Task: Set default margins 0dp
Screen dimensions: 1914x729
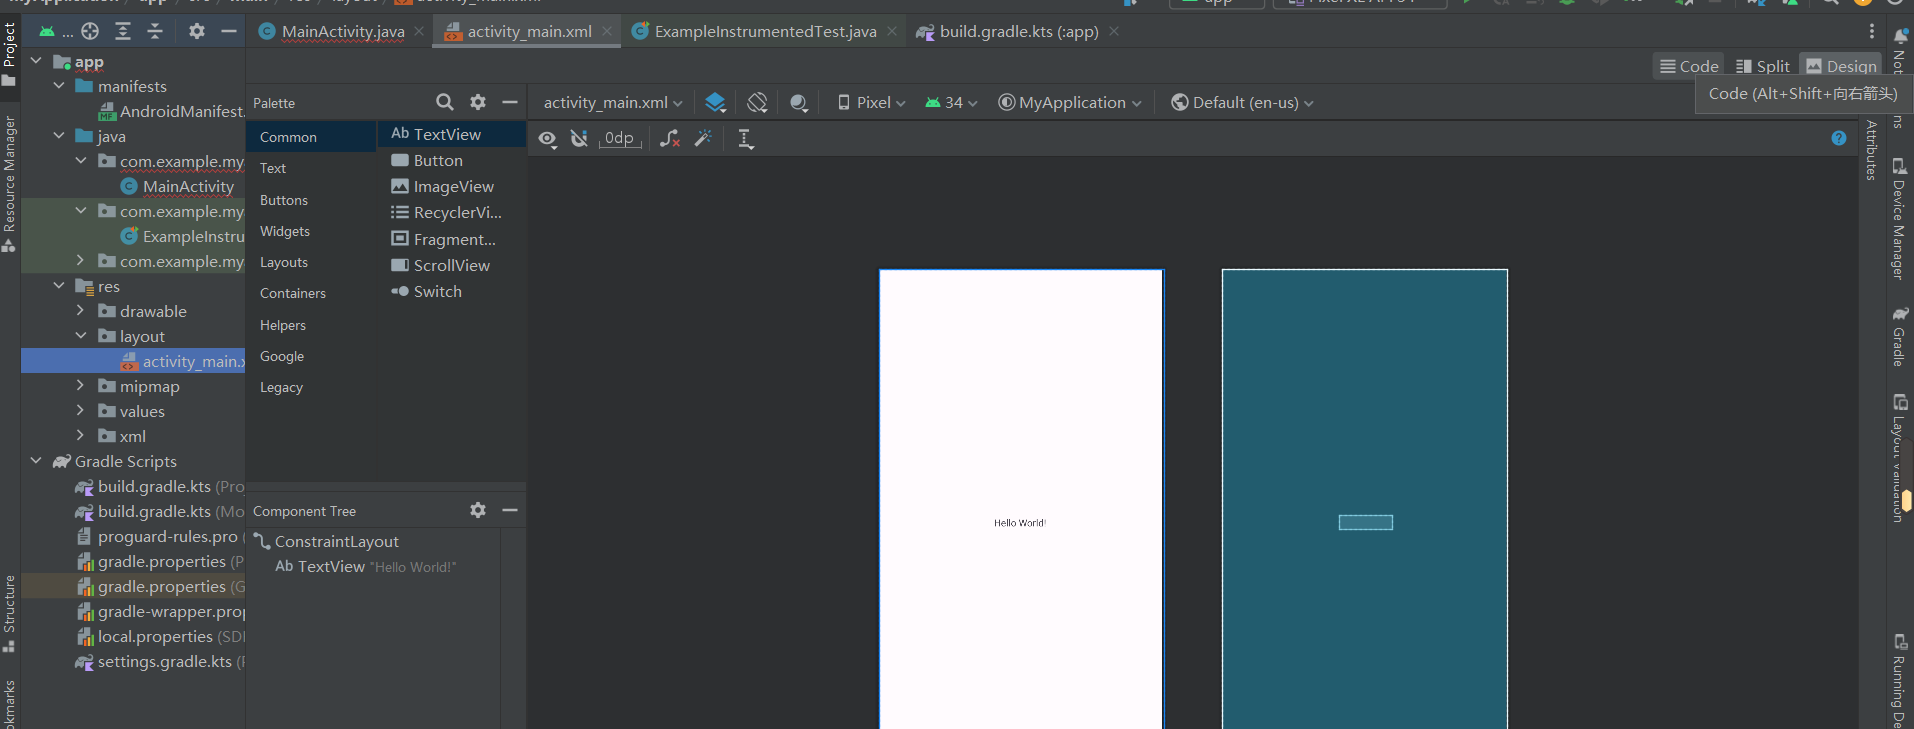Action: (619, 138)
